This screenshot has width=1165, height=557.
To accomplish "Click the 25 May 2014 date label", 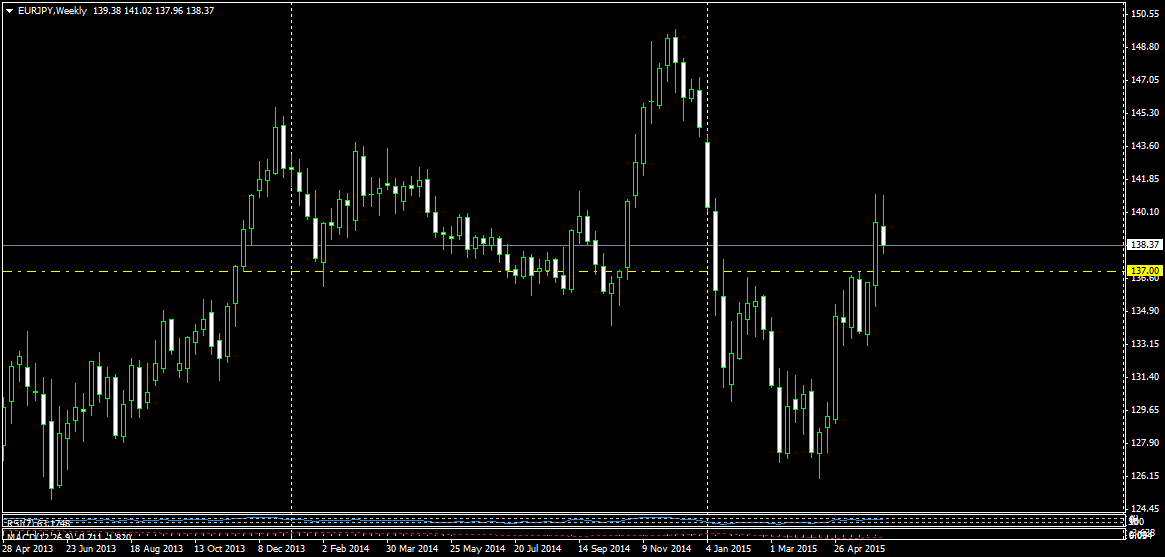I will 476,549.
